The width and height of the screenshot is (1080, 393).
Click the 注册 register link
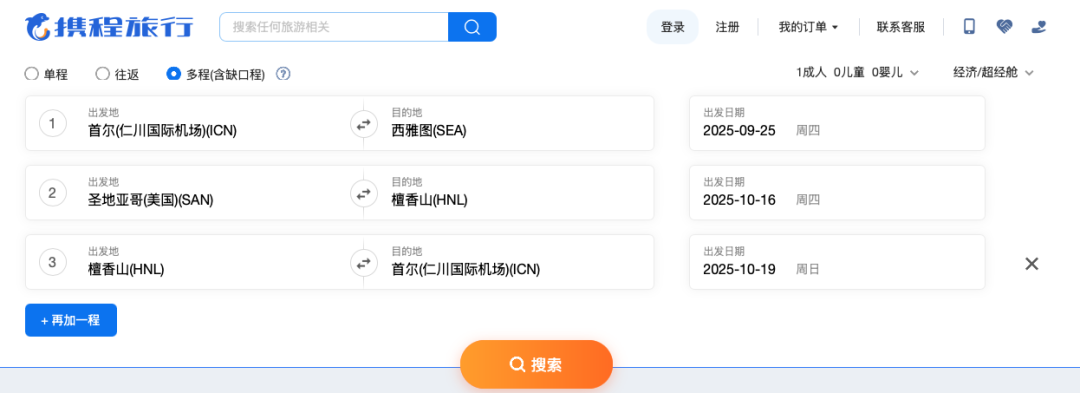pos(727,27)
